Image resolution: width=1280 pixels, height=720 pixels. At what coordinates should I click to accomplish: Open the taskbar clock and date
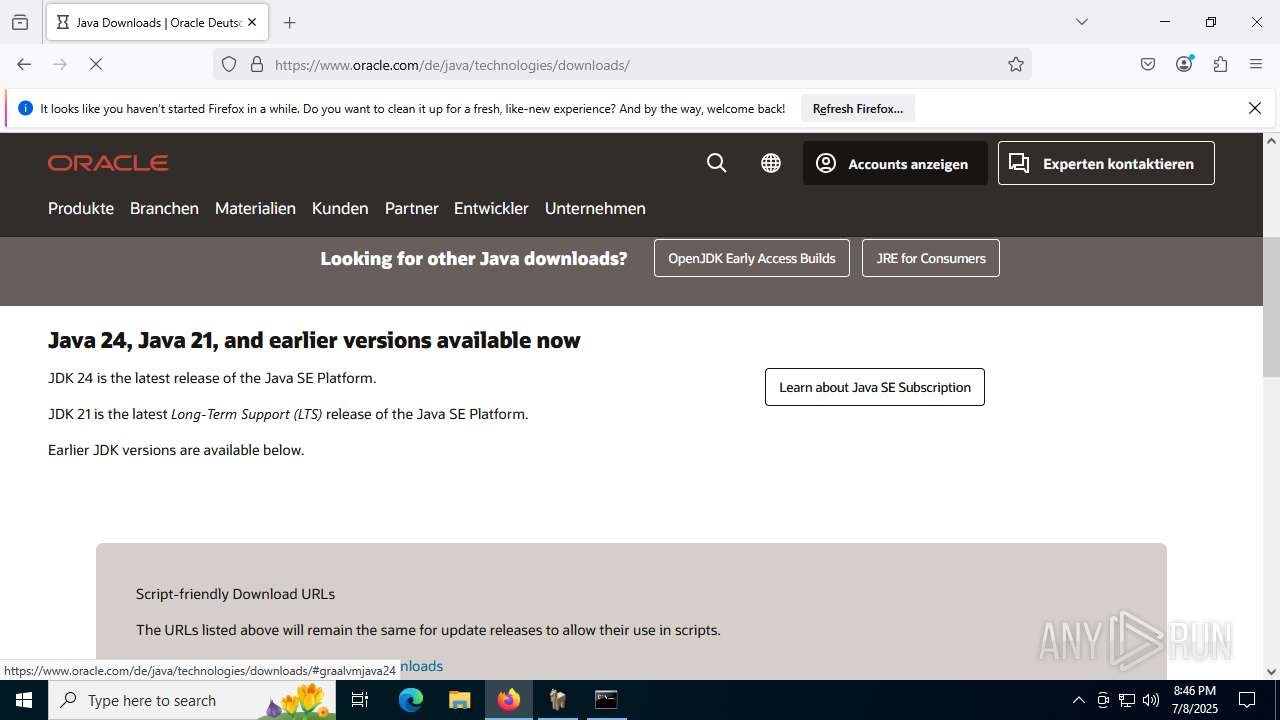point(1195,700)
